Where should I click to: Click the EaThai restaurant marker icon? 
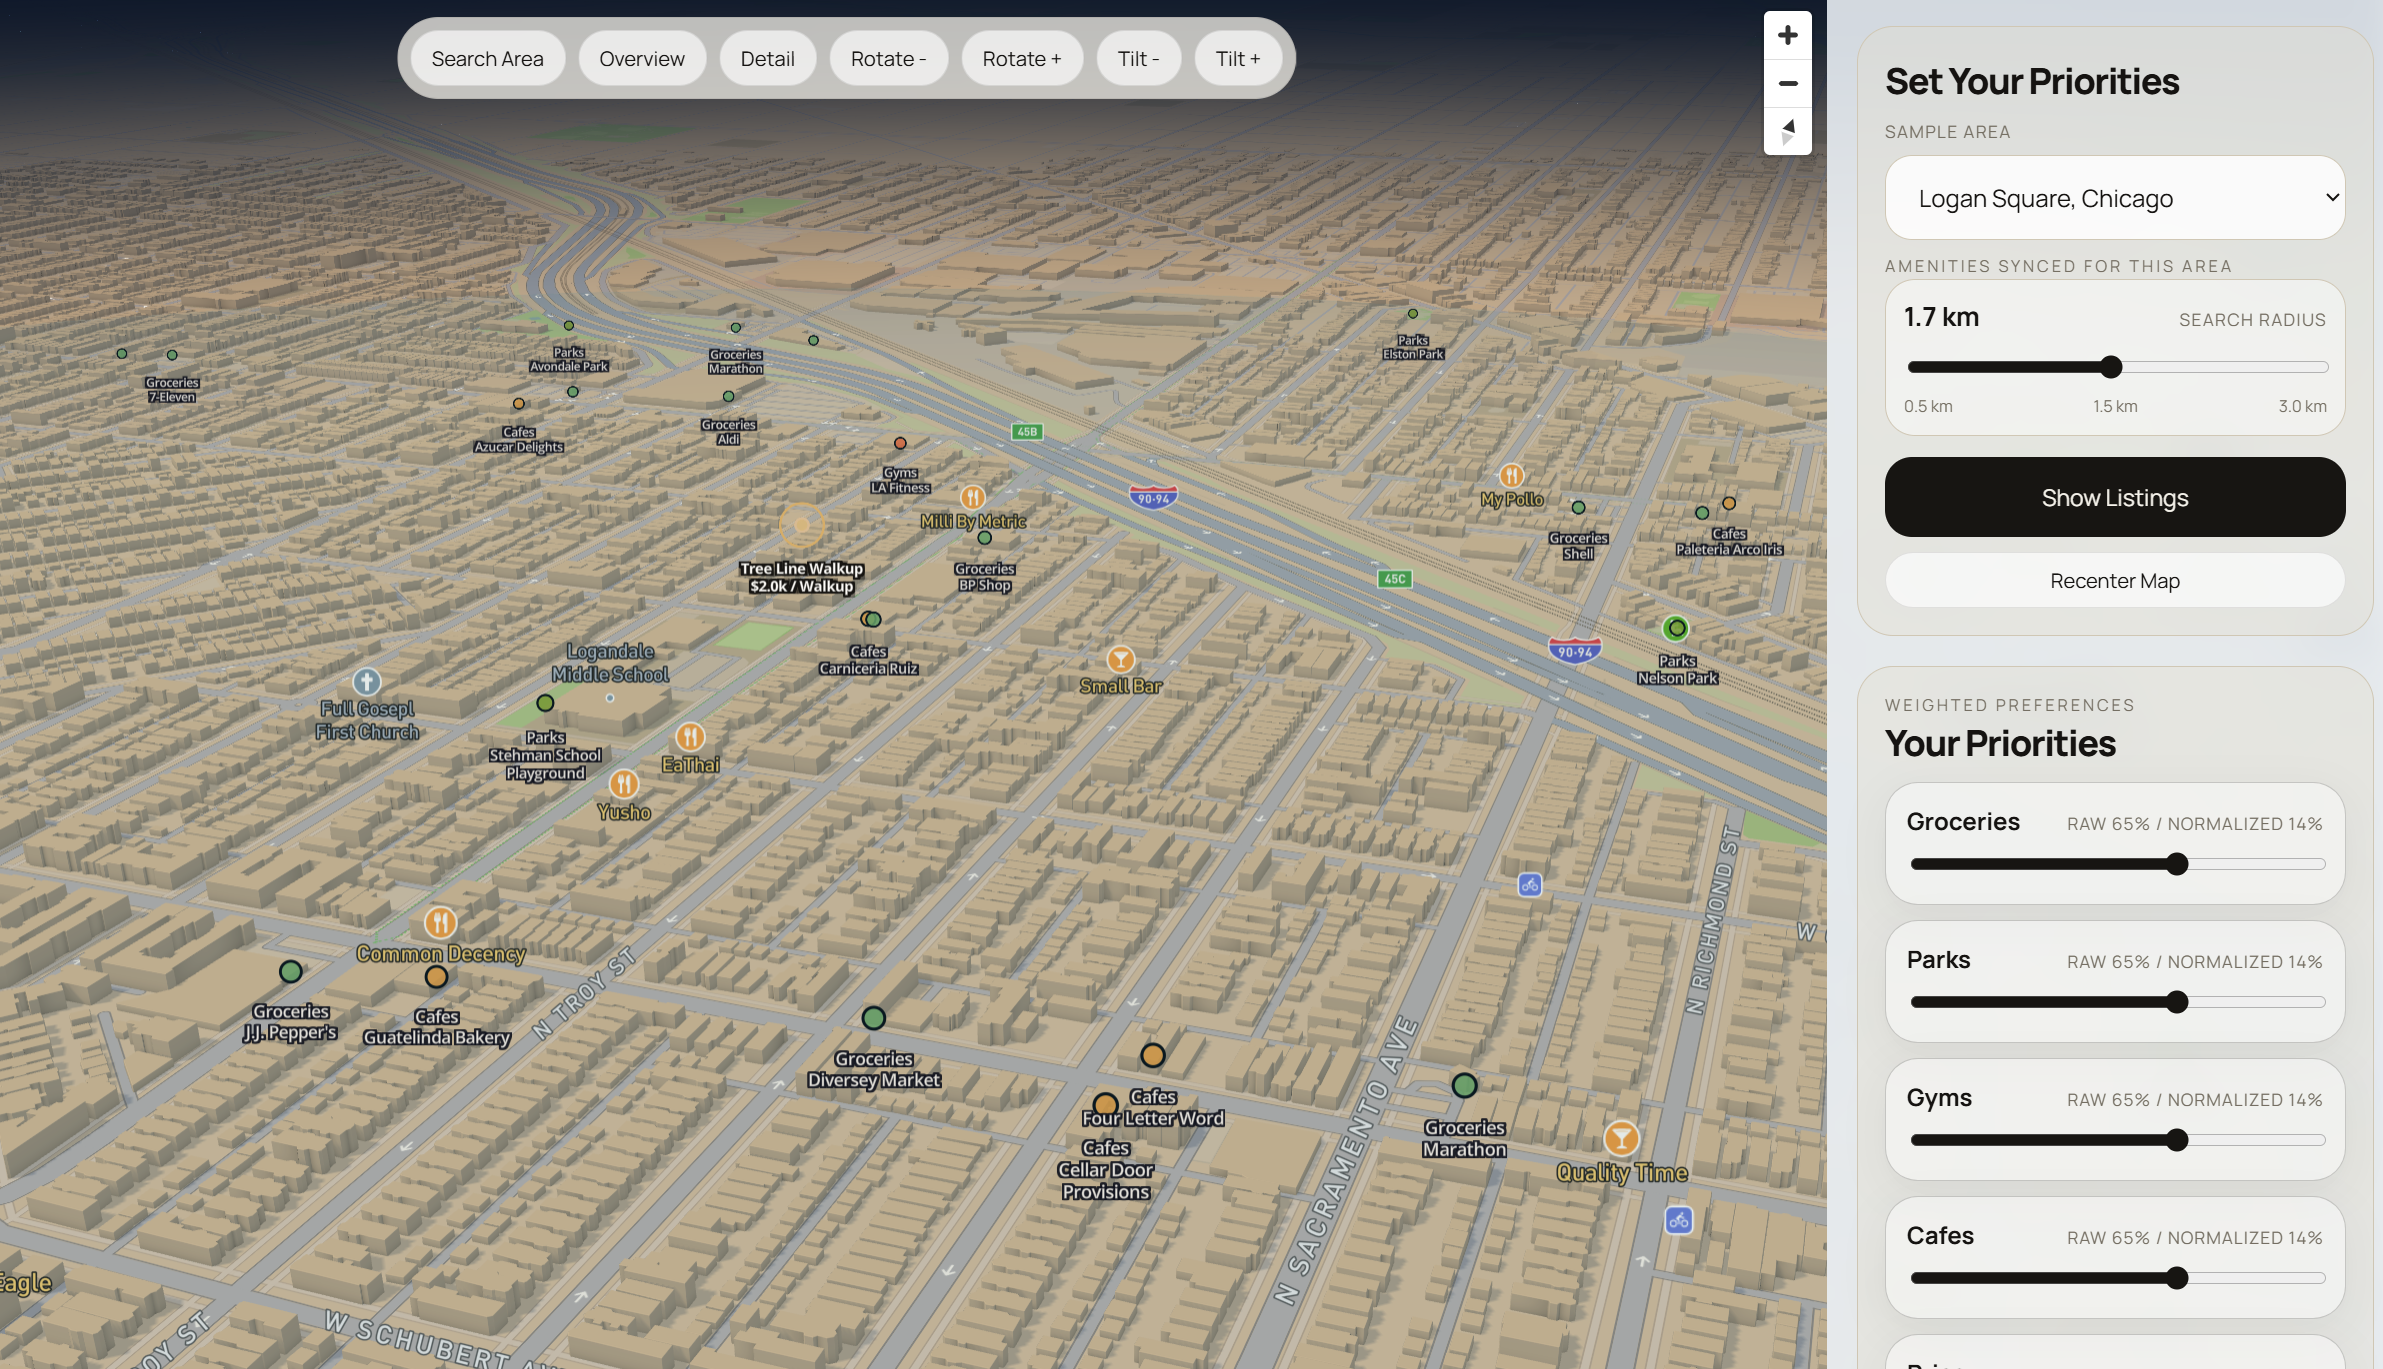690,737
